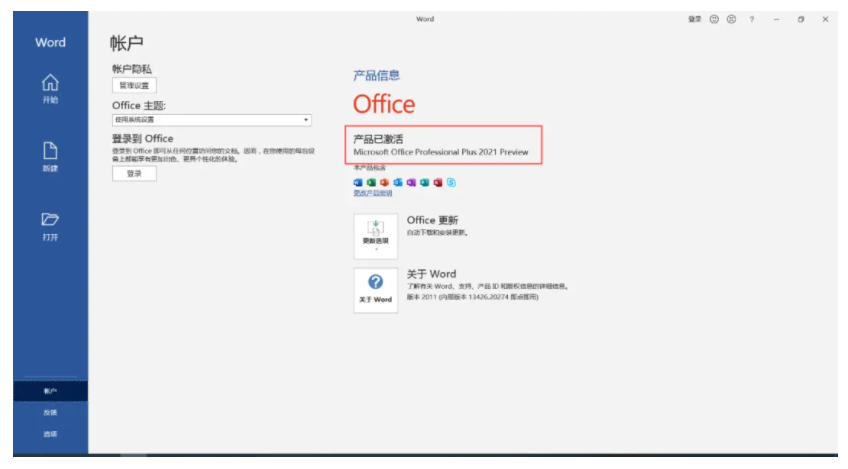Select the 选项 options tab in sidebar
Image resolution: width=848 pixels, height=469 pixels.
point(50,434)
